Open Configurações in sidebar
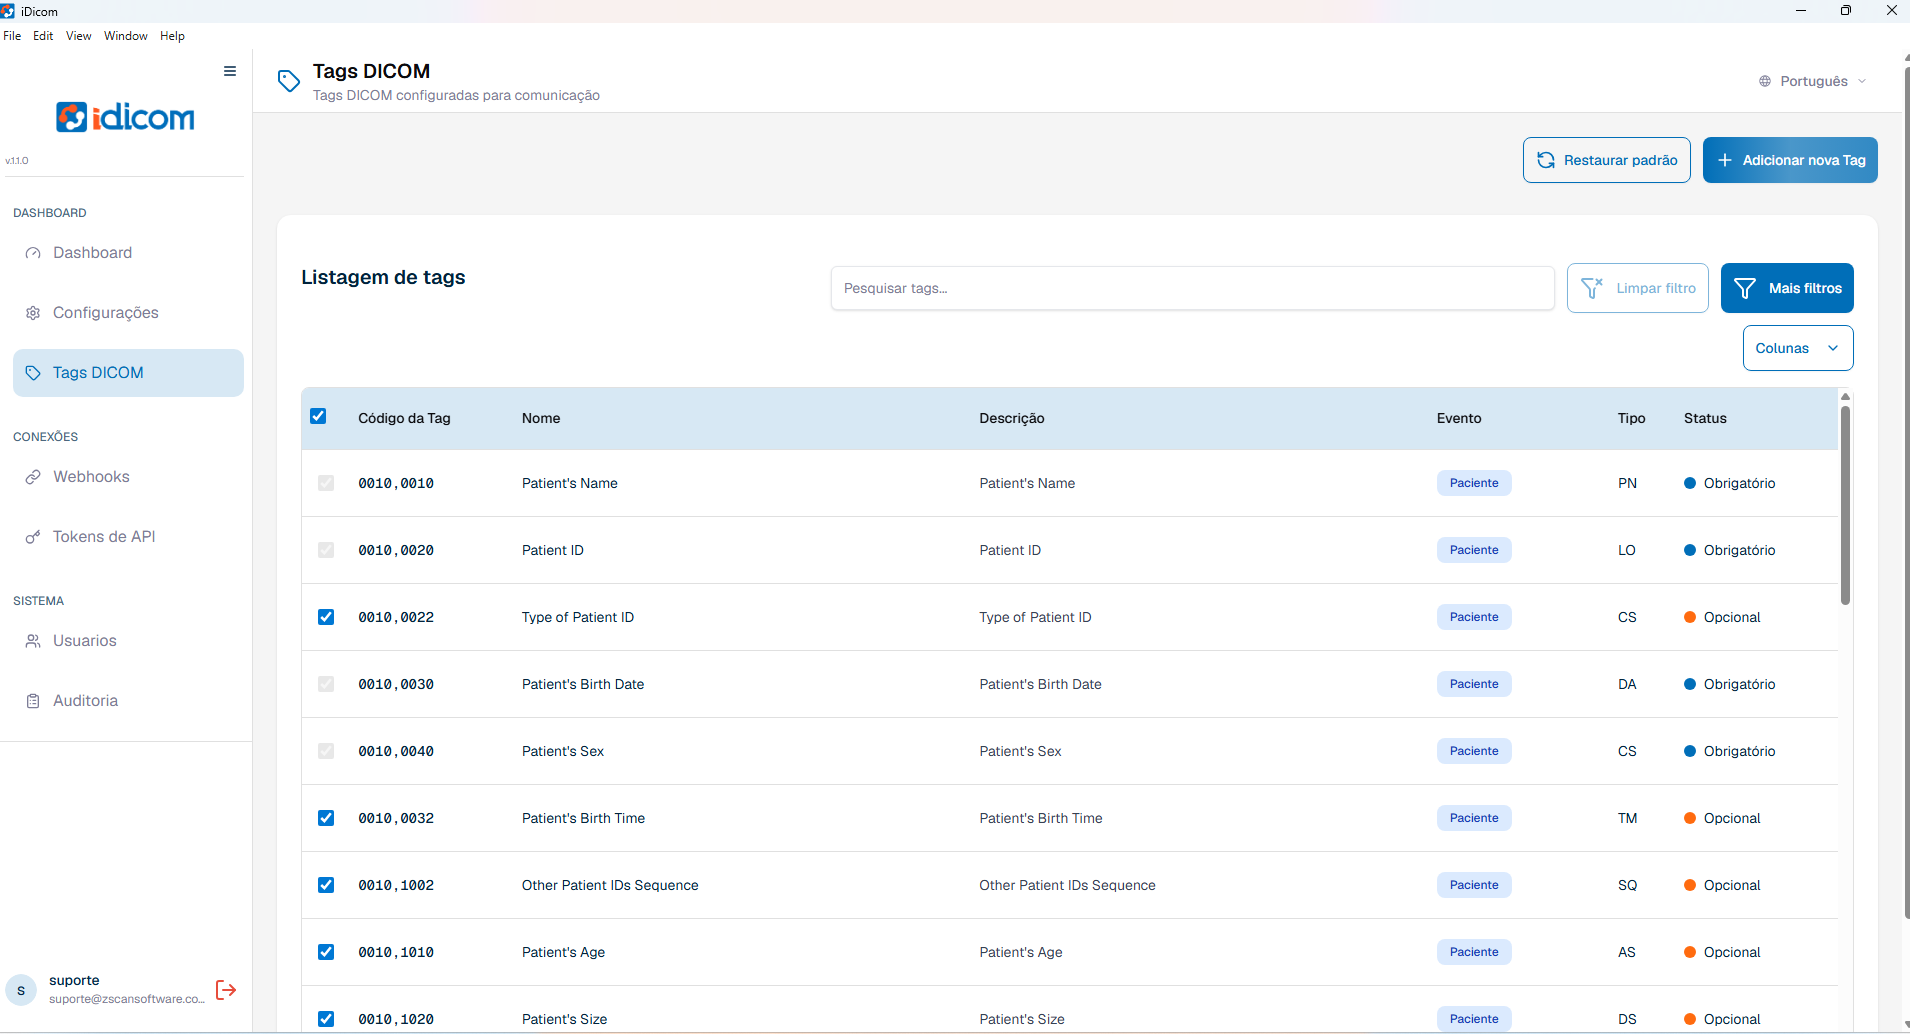The width and height of the screenshot is (1910, 1034). [128, 313]
